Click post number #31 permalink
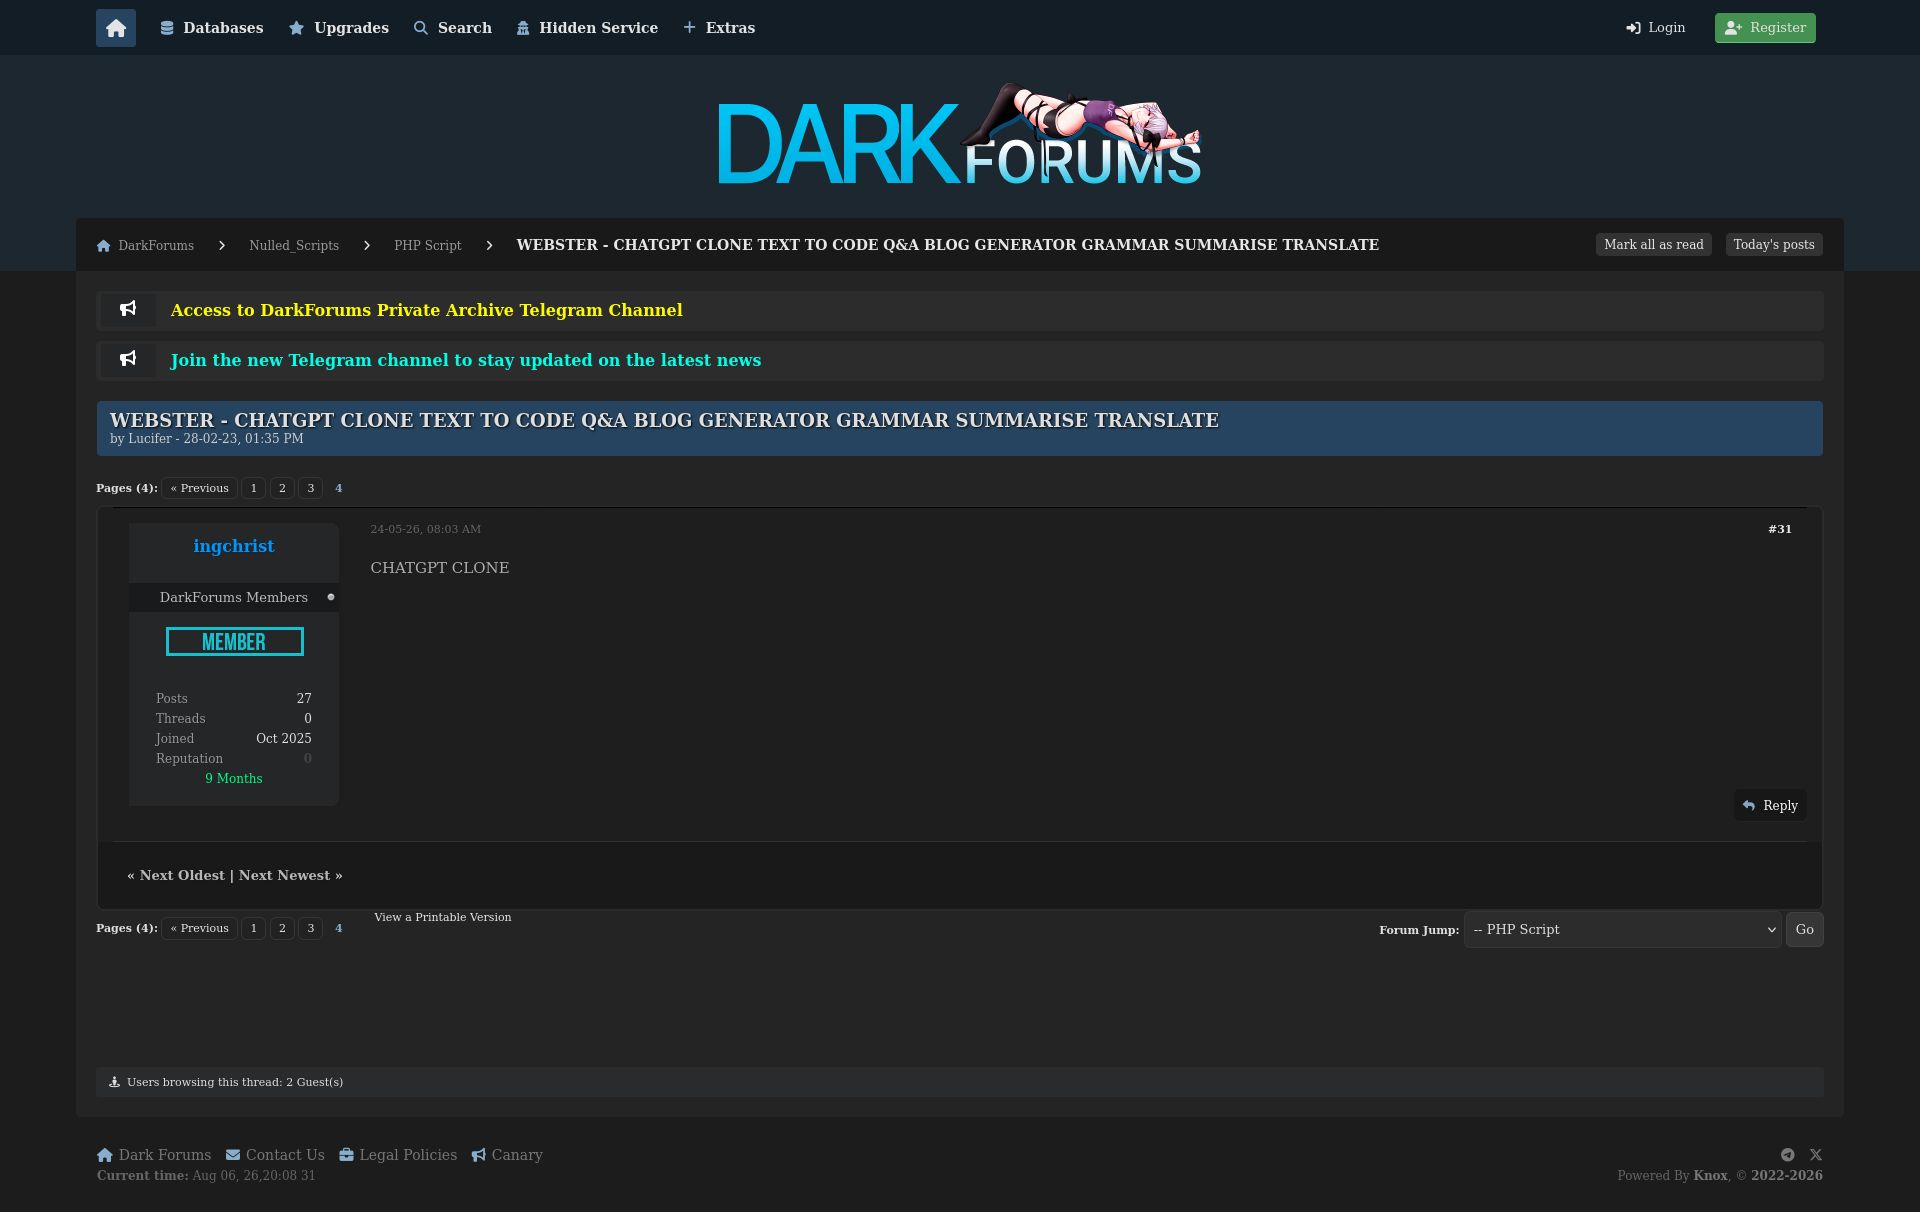Image resolution: width=1920 pixels, height=1212 pixels. pyautogui.click(x=1780, y=529)
